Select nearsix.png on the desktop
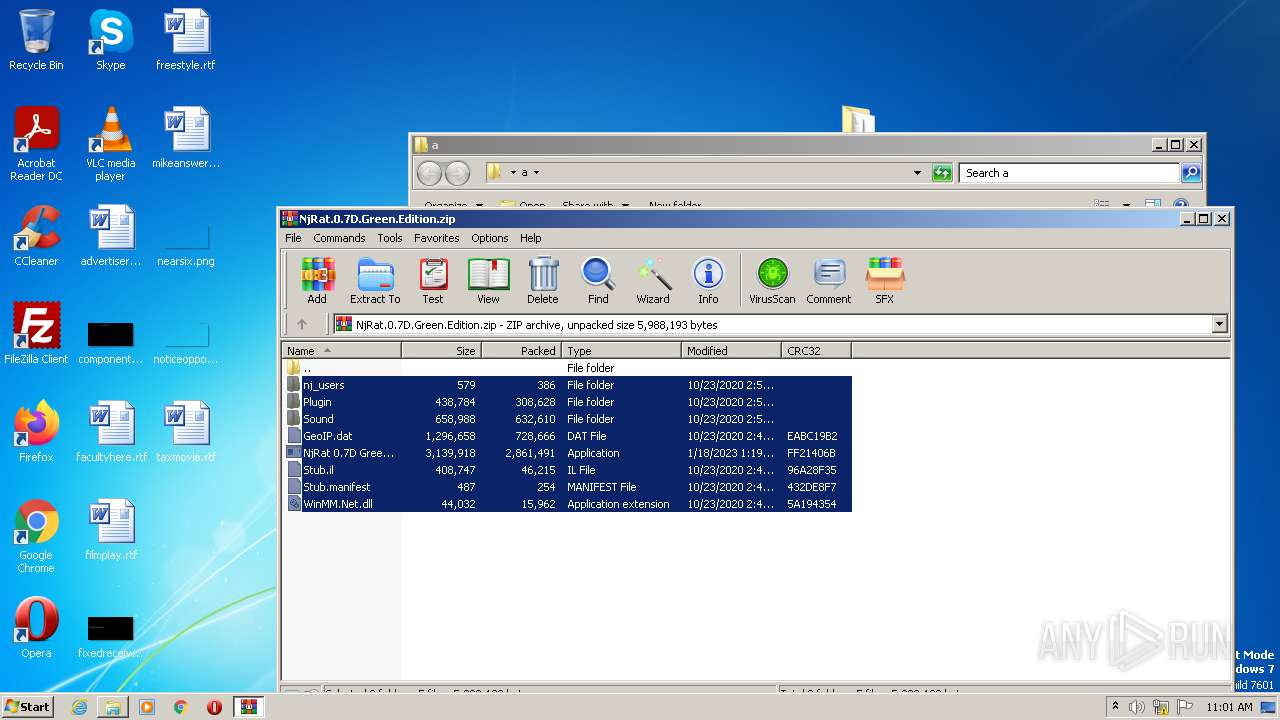Viewport: 1280px width, 720px height. (186, 245)
